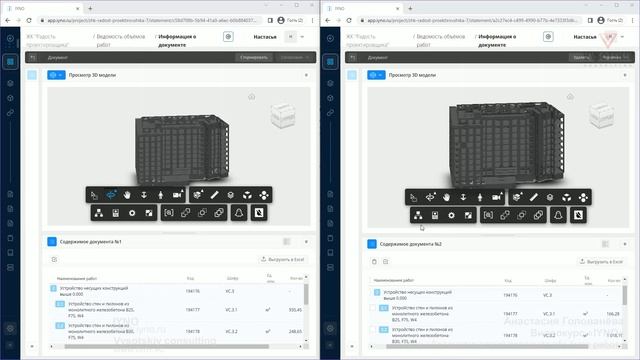The image size is (640, 360).
Task: Open the ЖК project breadcrumb in left window
Action: tap(47, 40)
